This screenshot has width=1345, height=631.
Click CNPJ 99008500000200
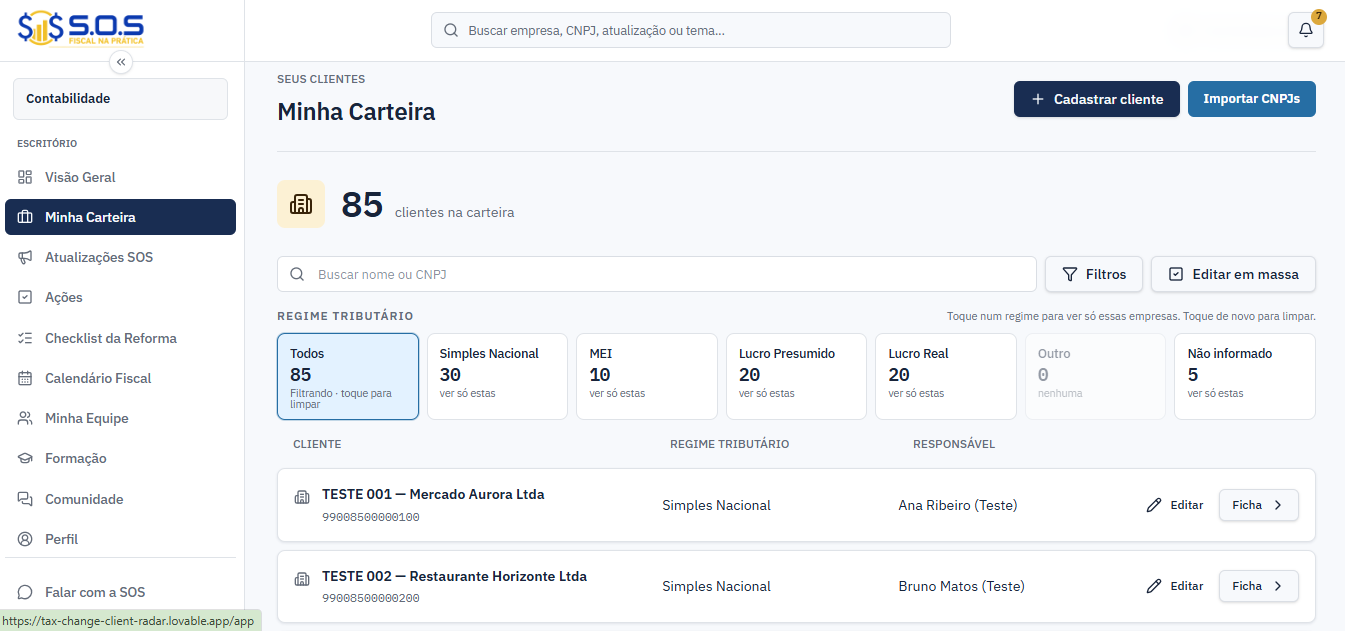[x=371, y=598]
